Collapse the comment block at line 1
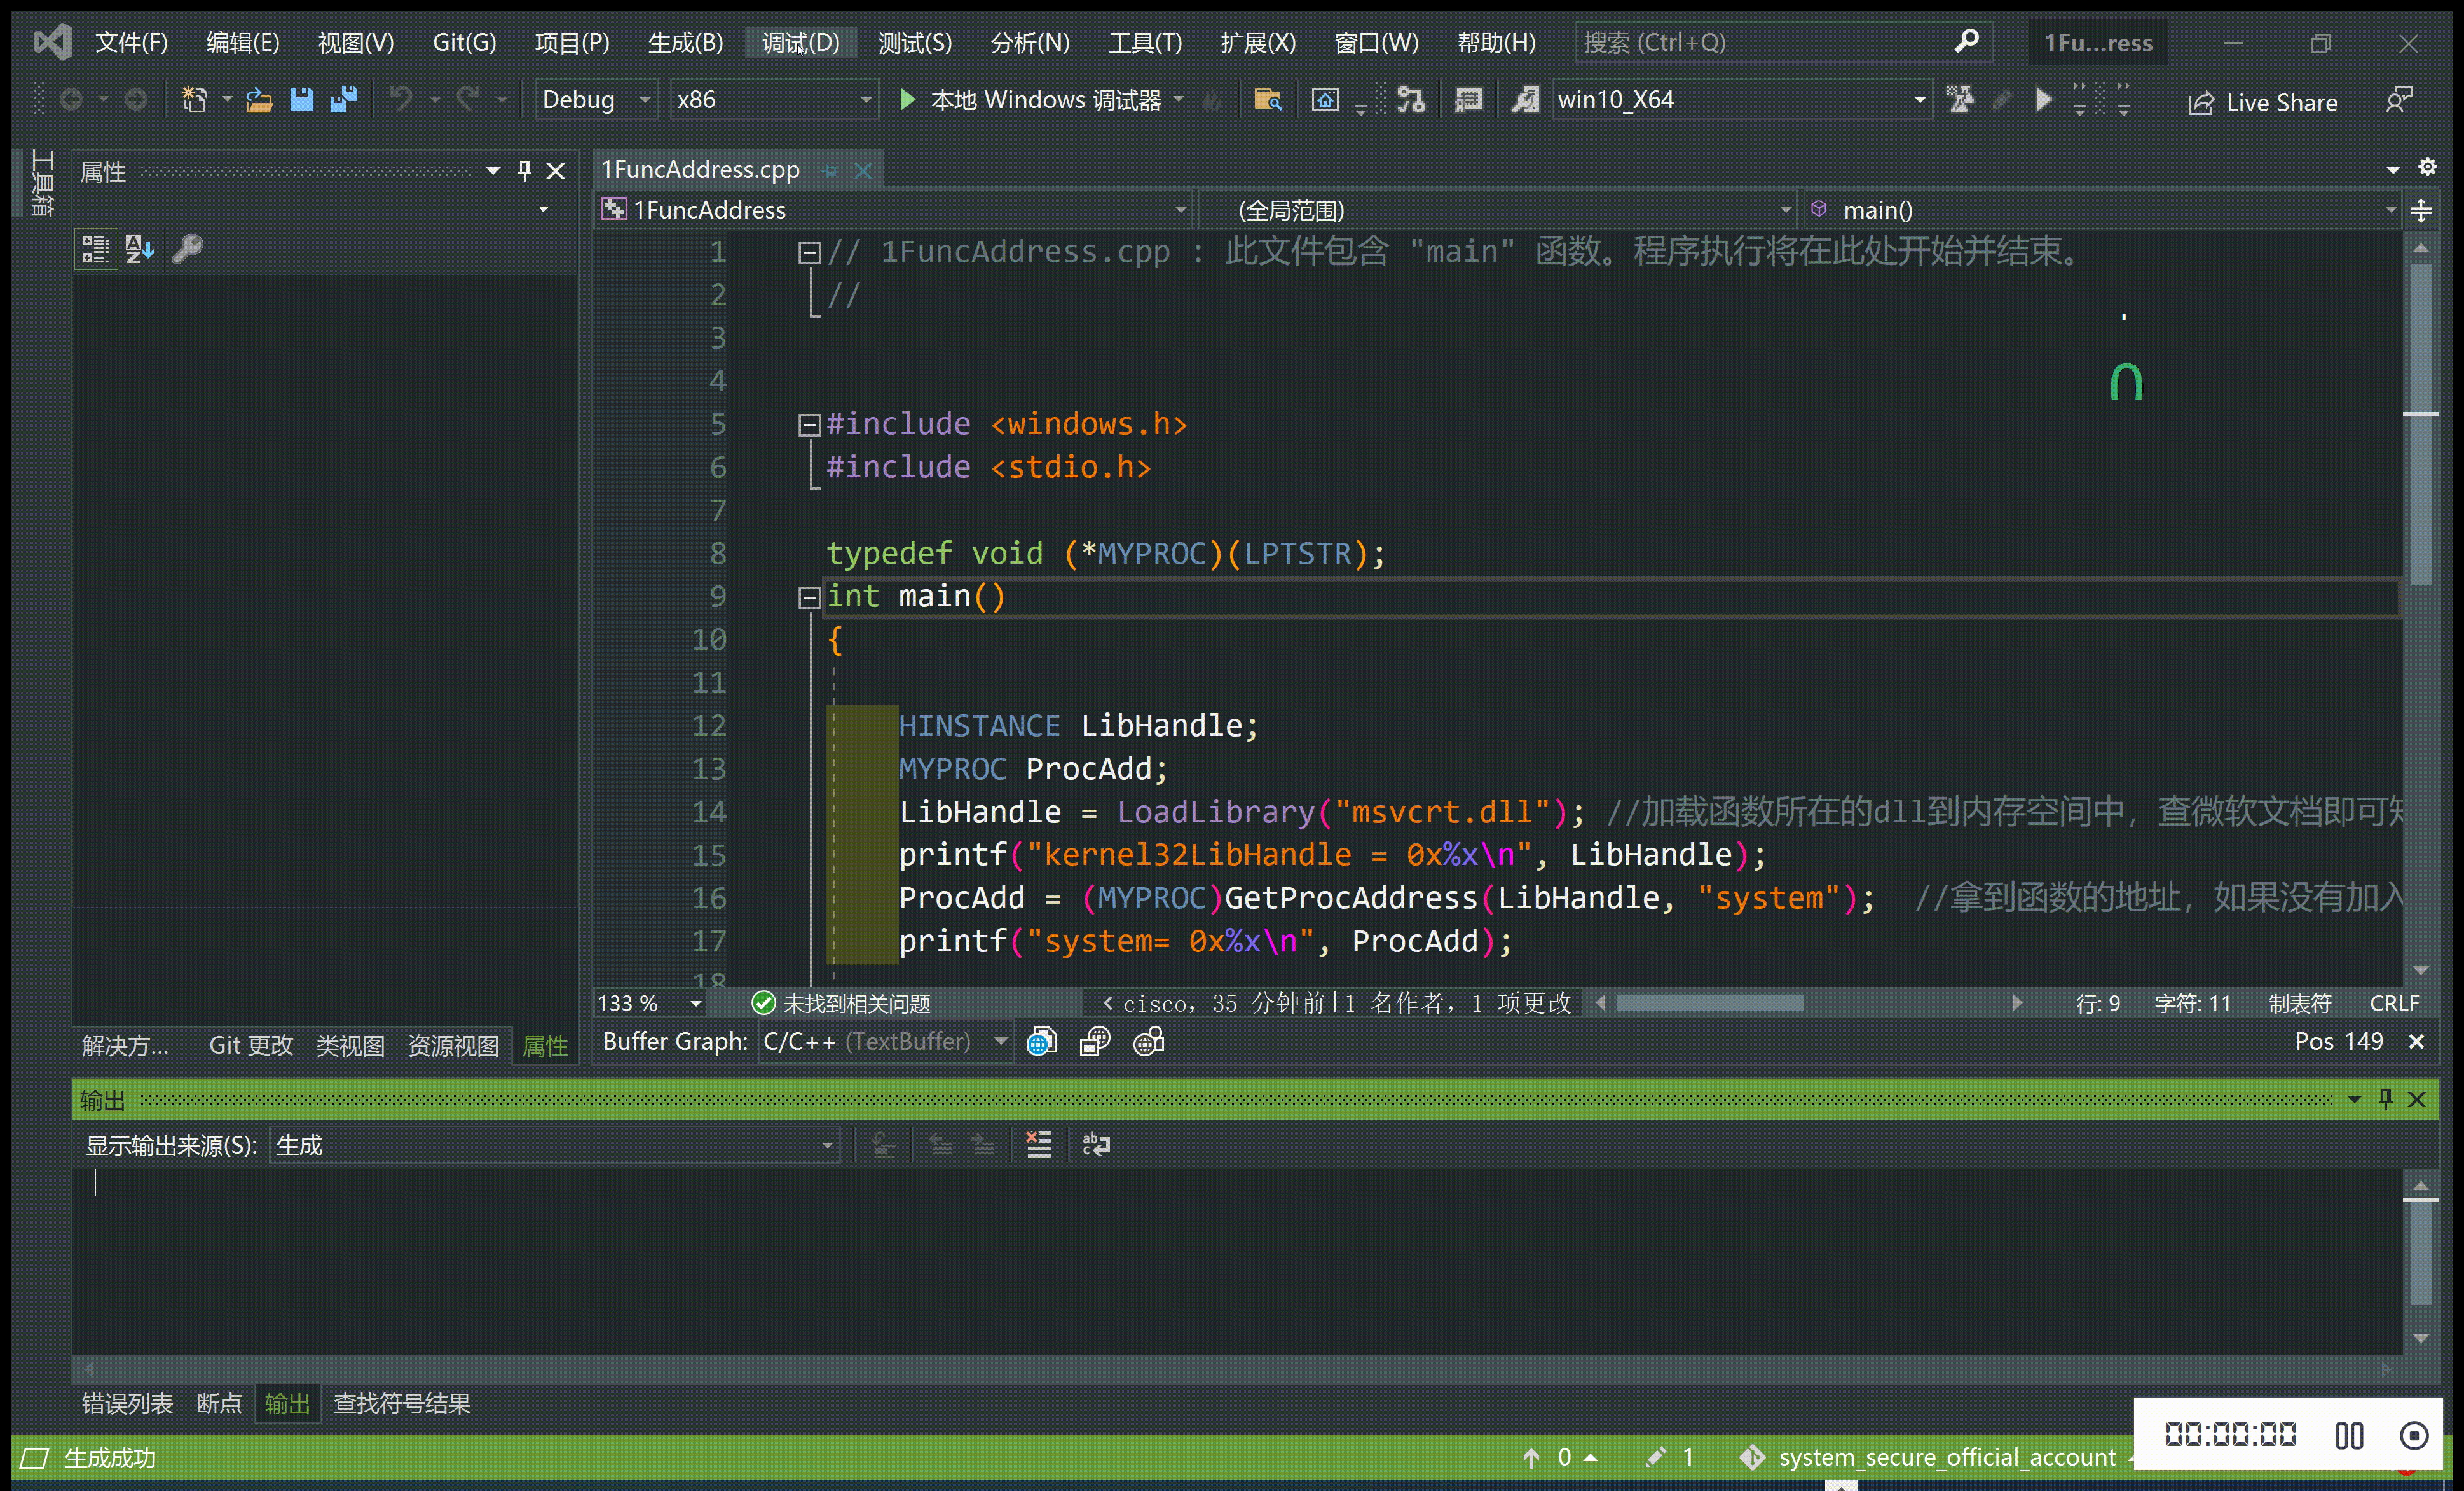 tap(809, 253)
